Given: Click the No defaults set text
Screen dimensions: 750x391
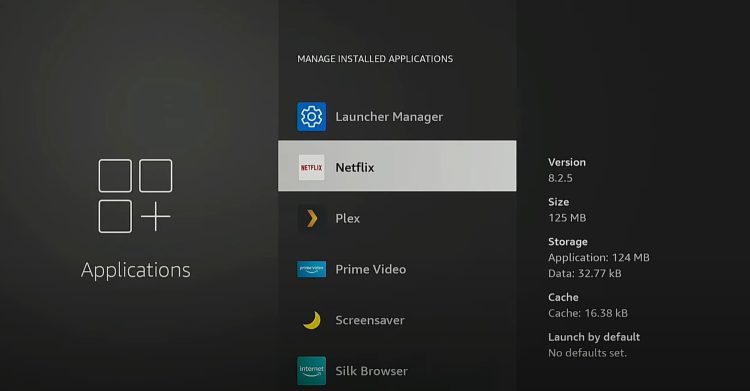Looking at the screenshot, I should [587, 353].
